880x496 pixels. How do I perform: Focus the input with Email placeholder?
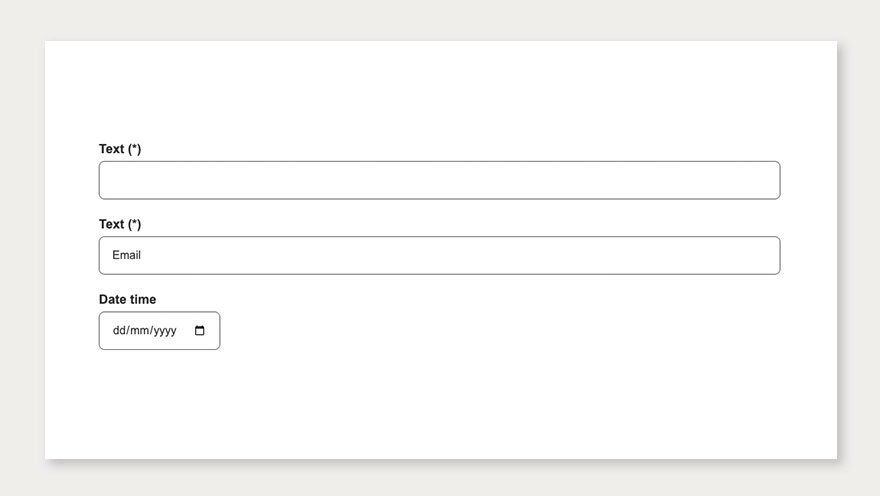439,255
